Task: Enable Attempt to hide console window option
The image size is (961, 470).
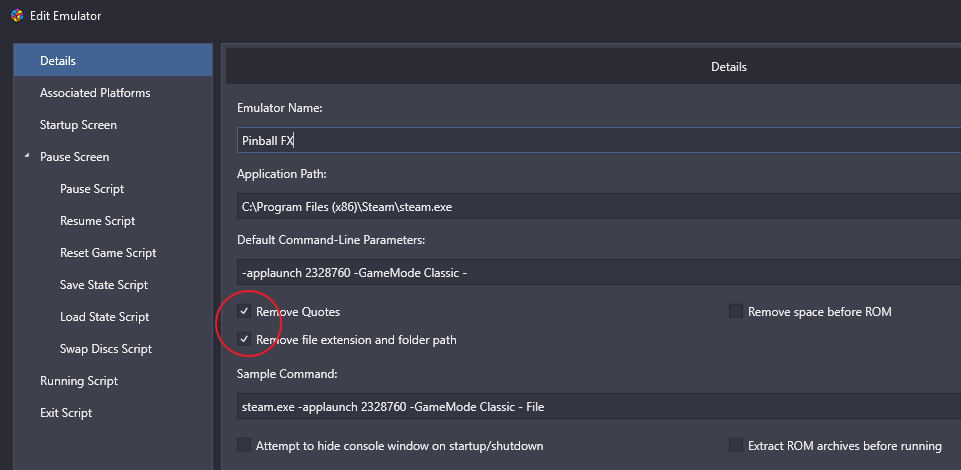Action: coord(244,445)
